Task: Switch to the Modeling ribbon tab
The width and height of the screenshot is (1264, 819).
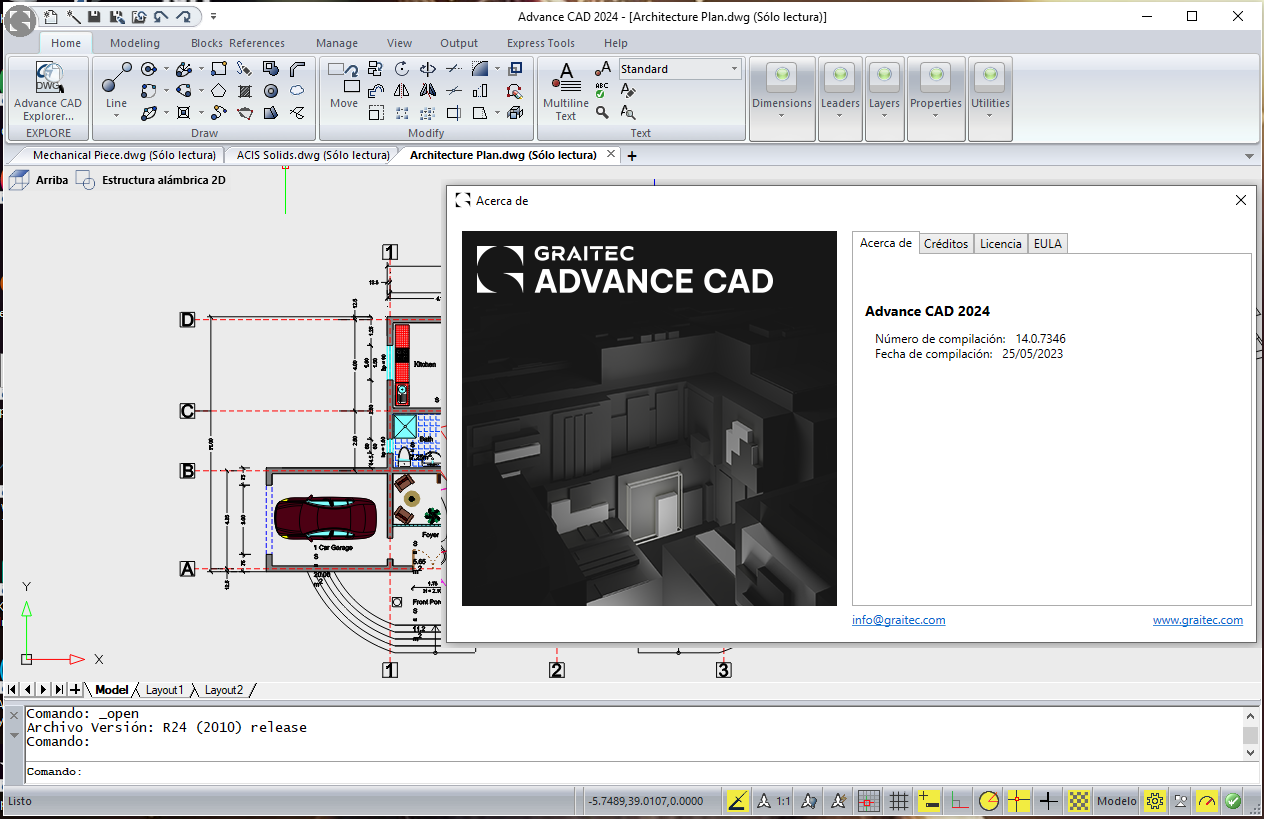Action: coord(135,43)
